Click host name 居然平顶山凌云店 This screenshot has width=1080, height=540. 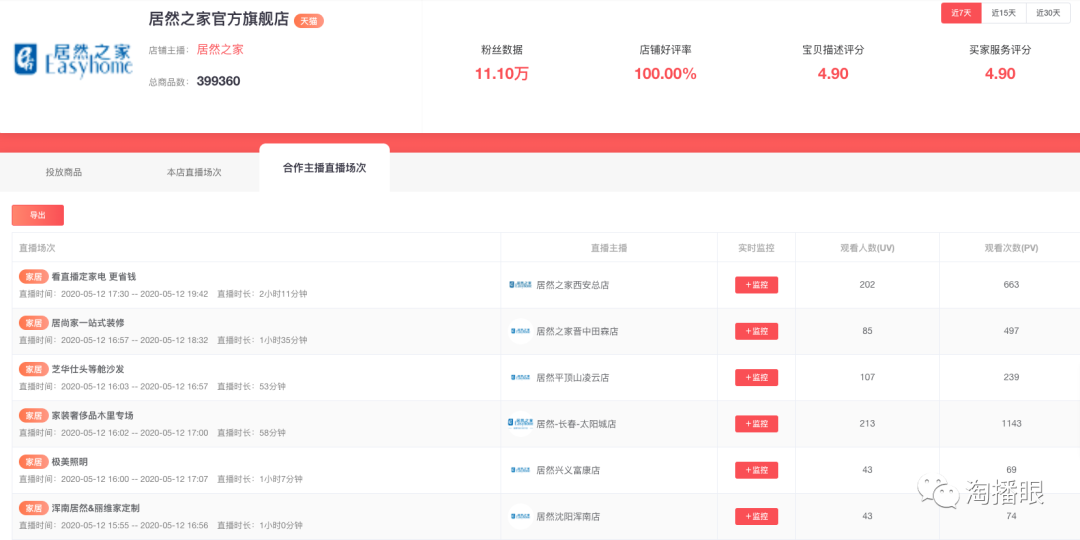[x=572, y=377]
